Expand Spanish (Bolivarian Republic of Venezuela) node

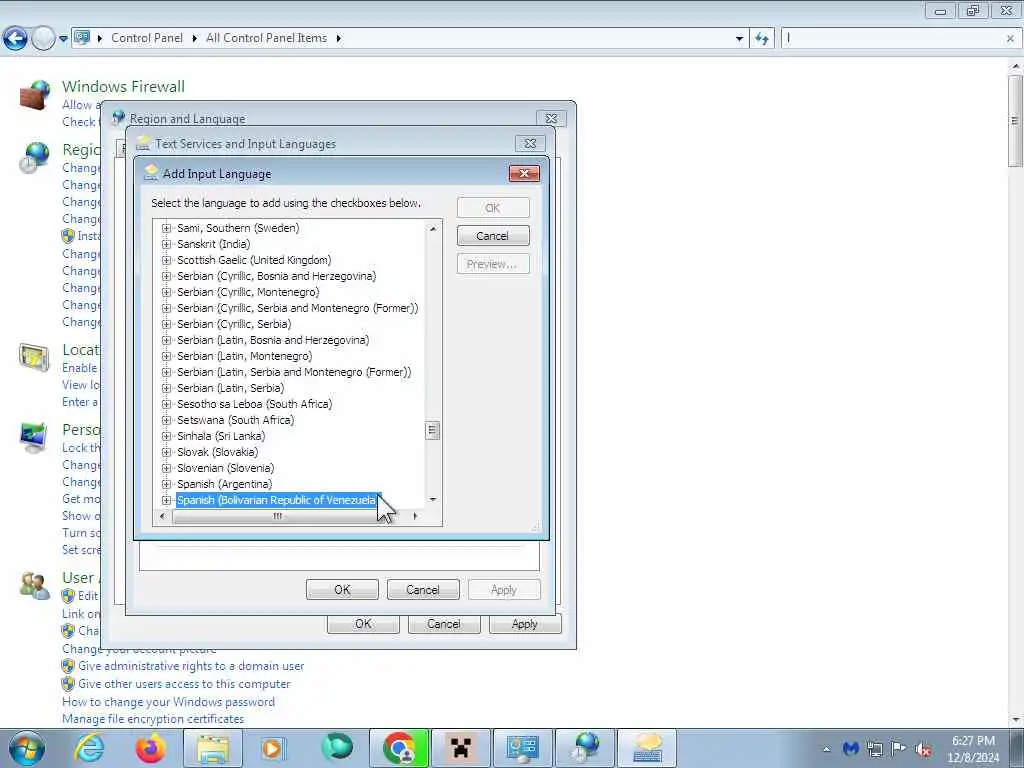[x=166, y=500]
